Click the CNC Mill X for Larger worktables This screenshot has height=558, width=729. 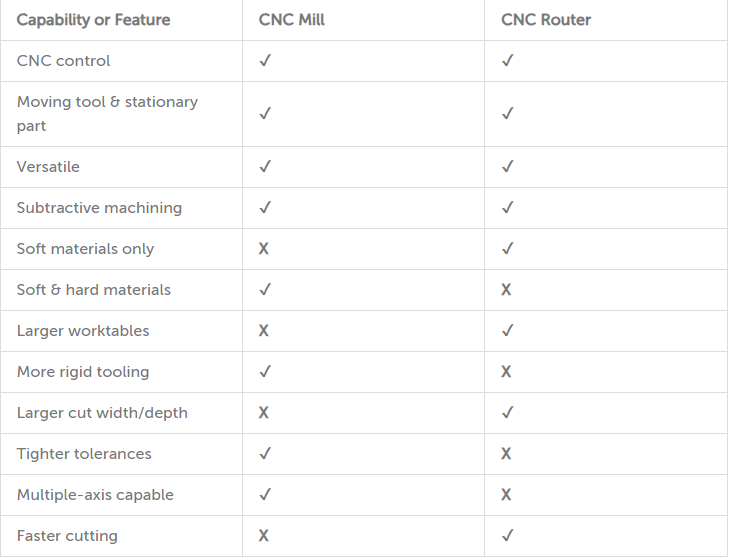point(264,331)
